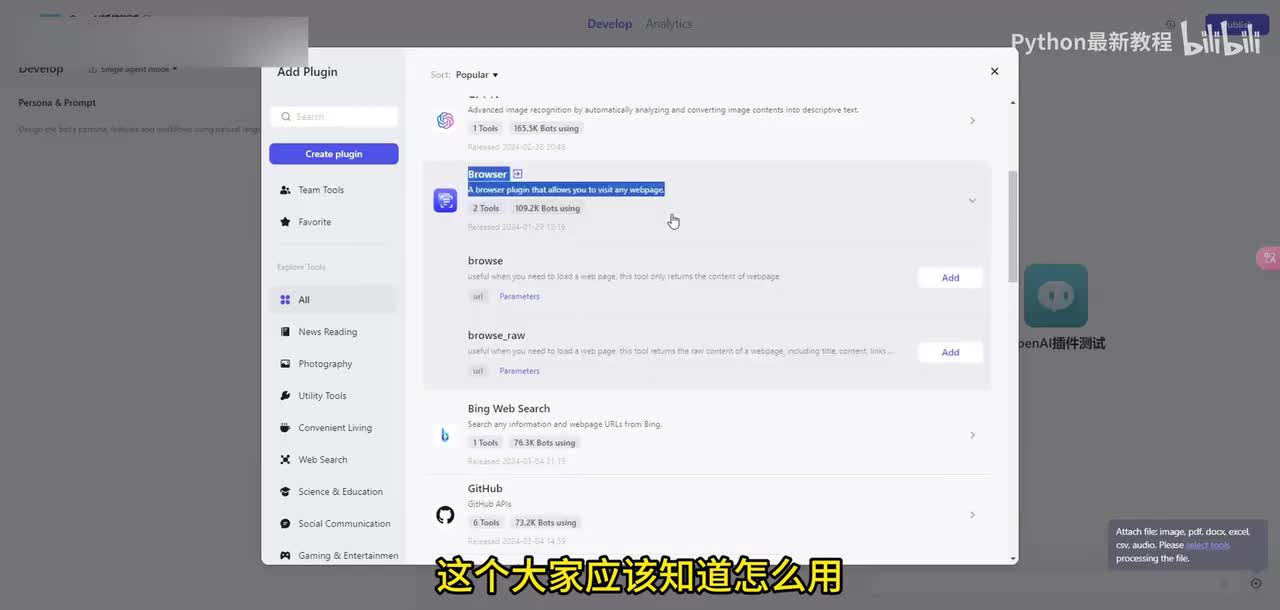Viewport: 1280px width, 610px height.
Task: Click the Convenient Living icon
Action: click(285, 428)
